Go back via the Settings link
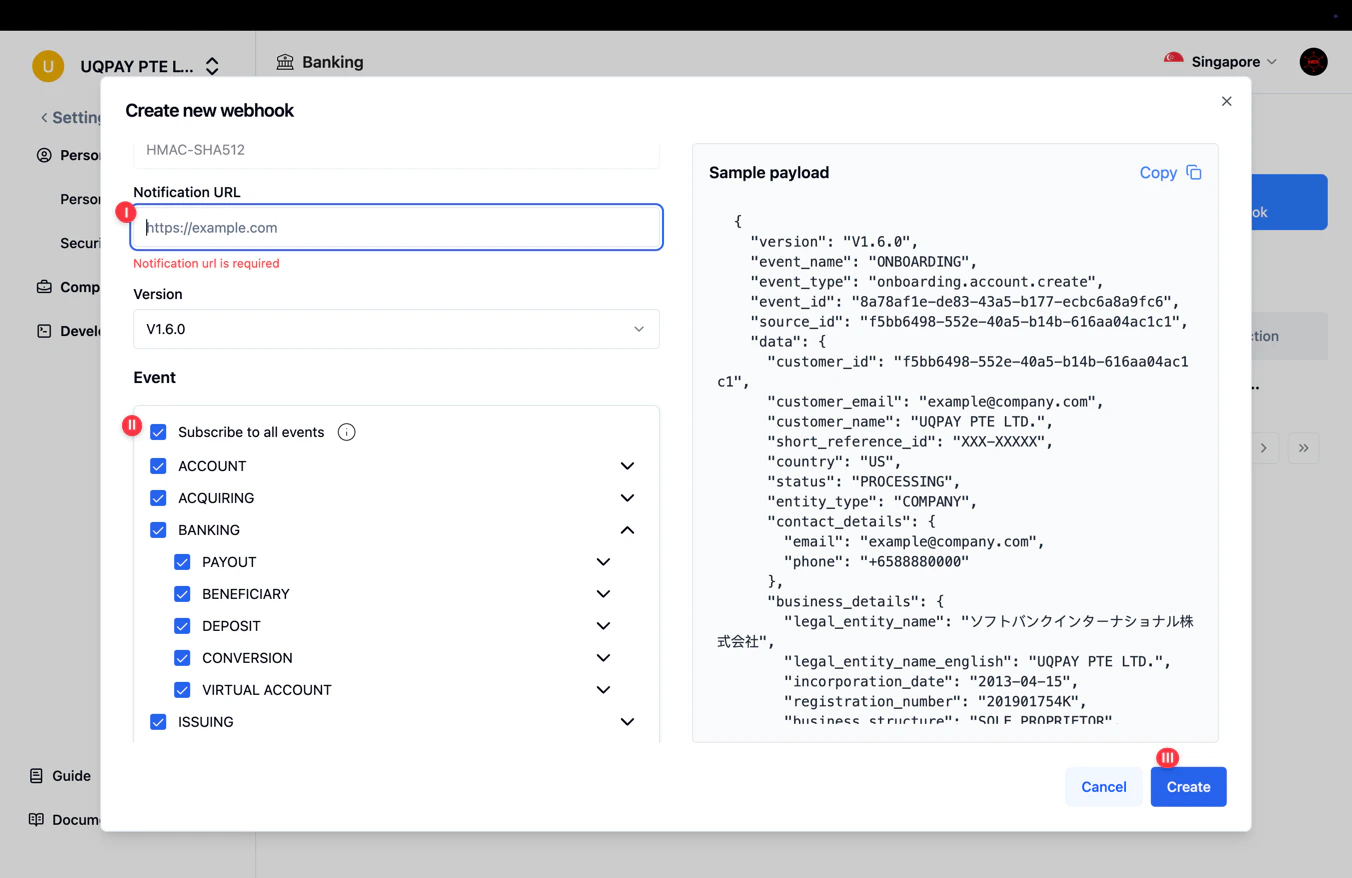The width and height of the screenshot is (1352, 878). tap(70, 117)
